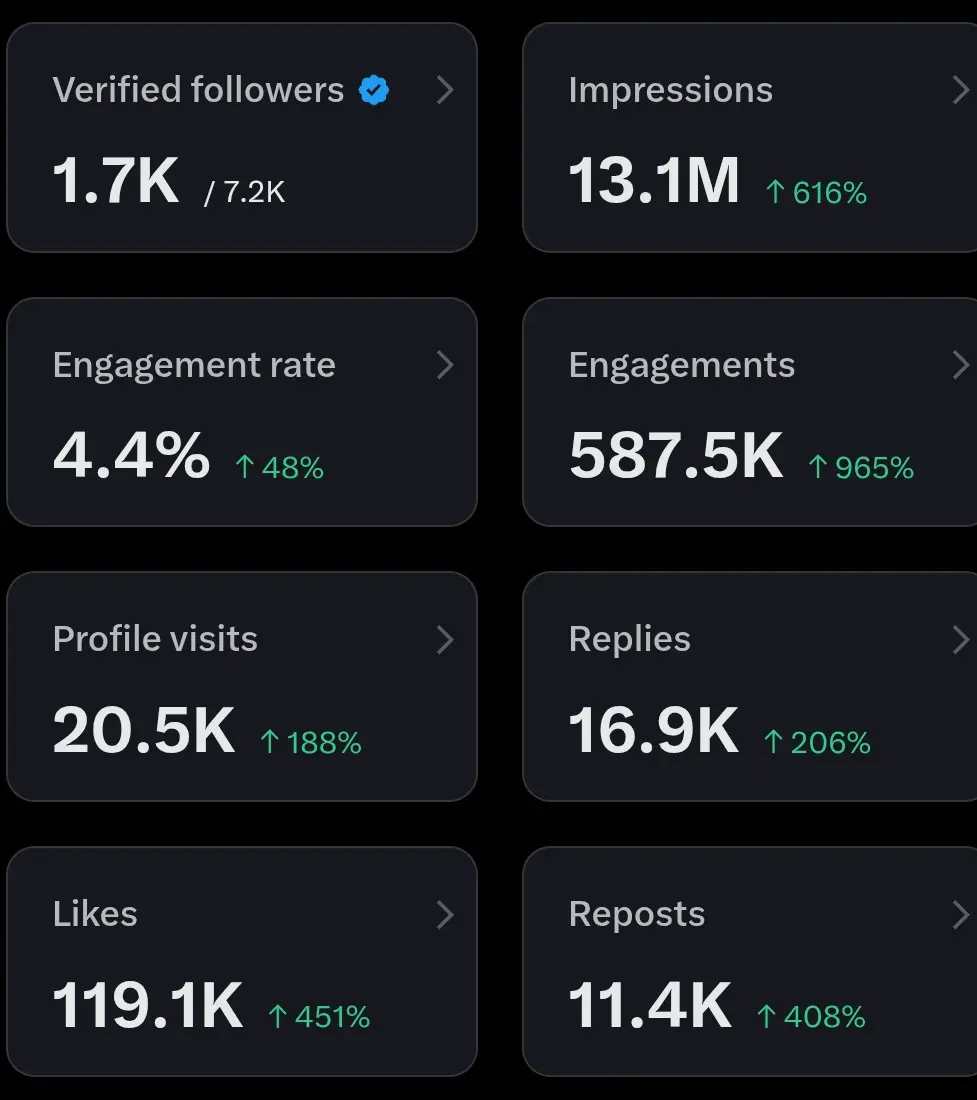The image size is (977, 1100).
Task: Click the blue verified checkmark badge
Action: coord(374,91)
